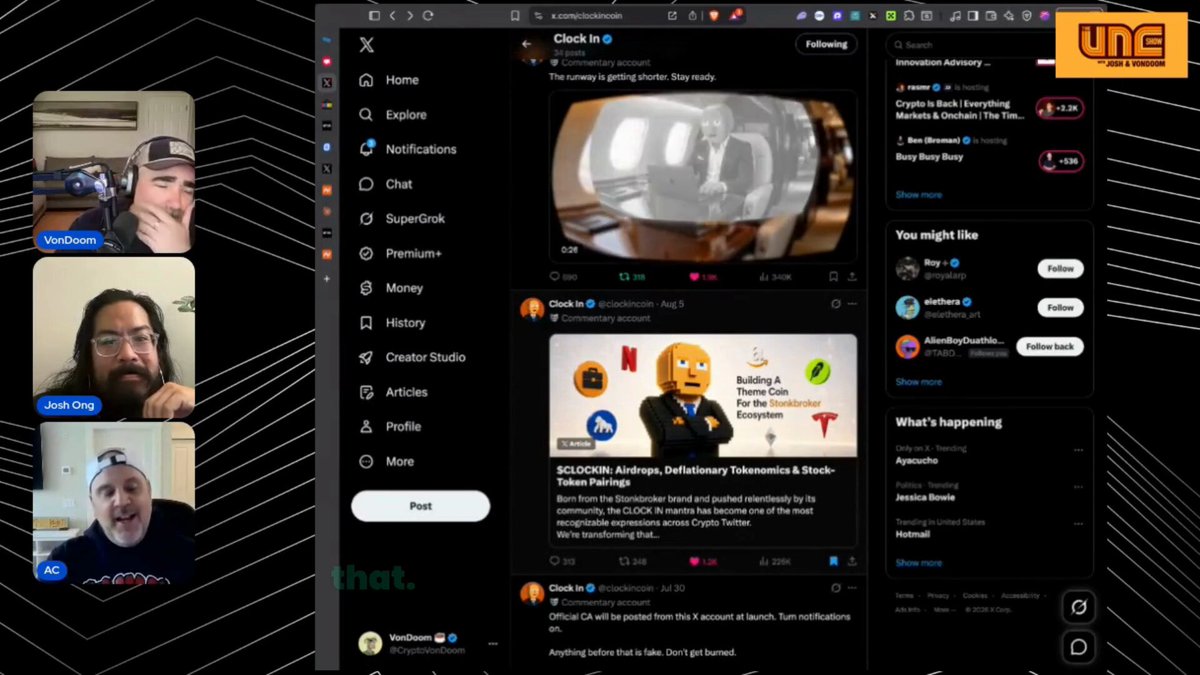Click the Creator Studio play icon
Image resolution: width=1200 pixels, height=675 pixels.
coord(366,357)
